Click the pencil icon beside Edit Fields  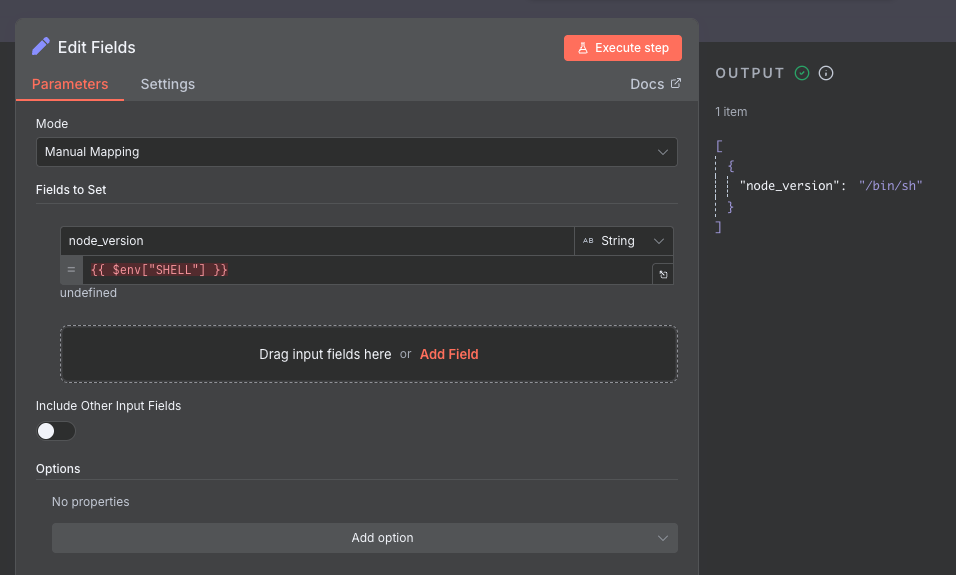[41, 47]
